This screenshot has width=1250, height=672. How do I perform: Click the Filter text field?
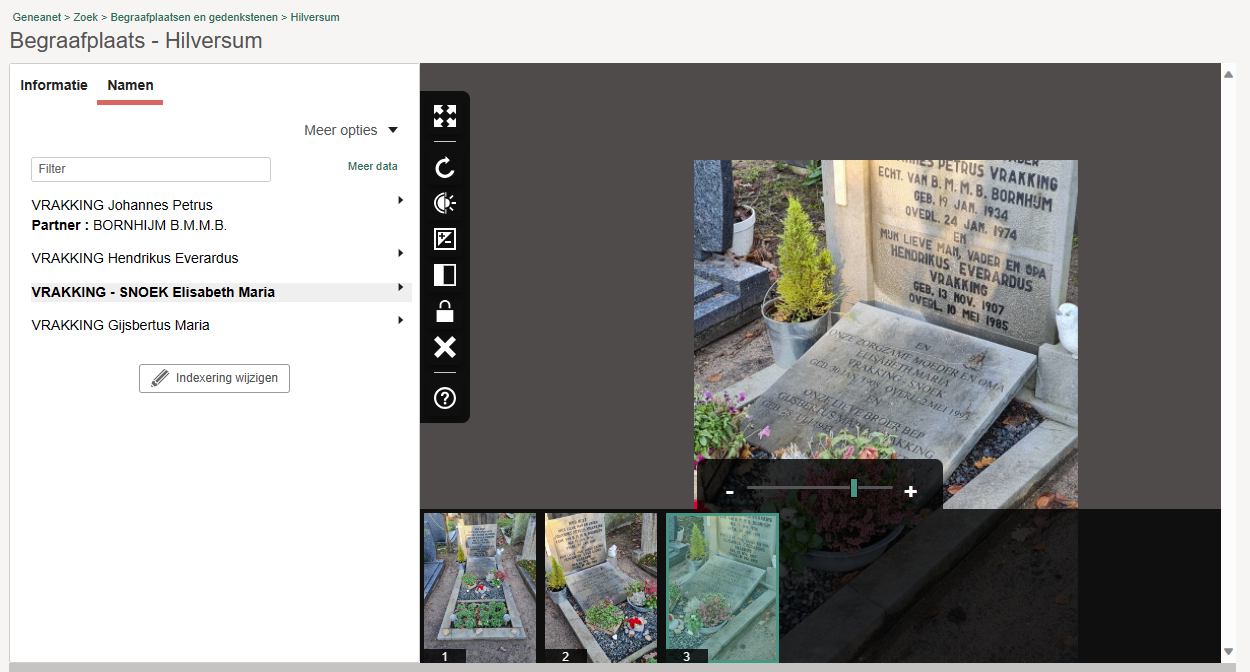click(151, 169)
